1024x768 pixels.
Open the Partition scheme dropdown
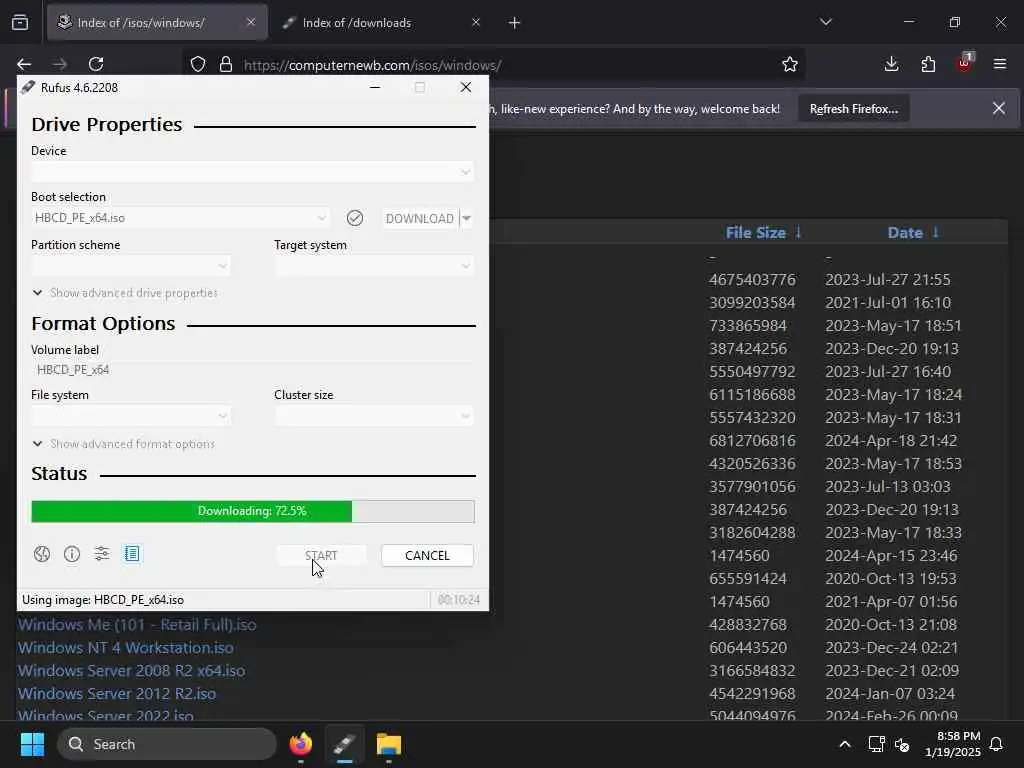point(131,266)
